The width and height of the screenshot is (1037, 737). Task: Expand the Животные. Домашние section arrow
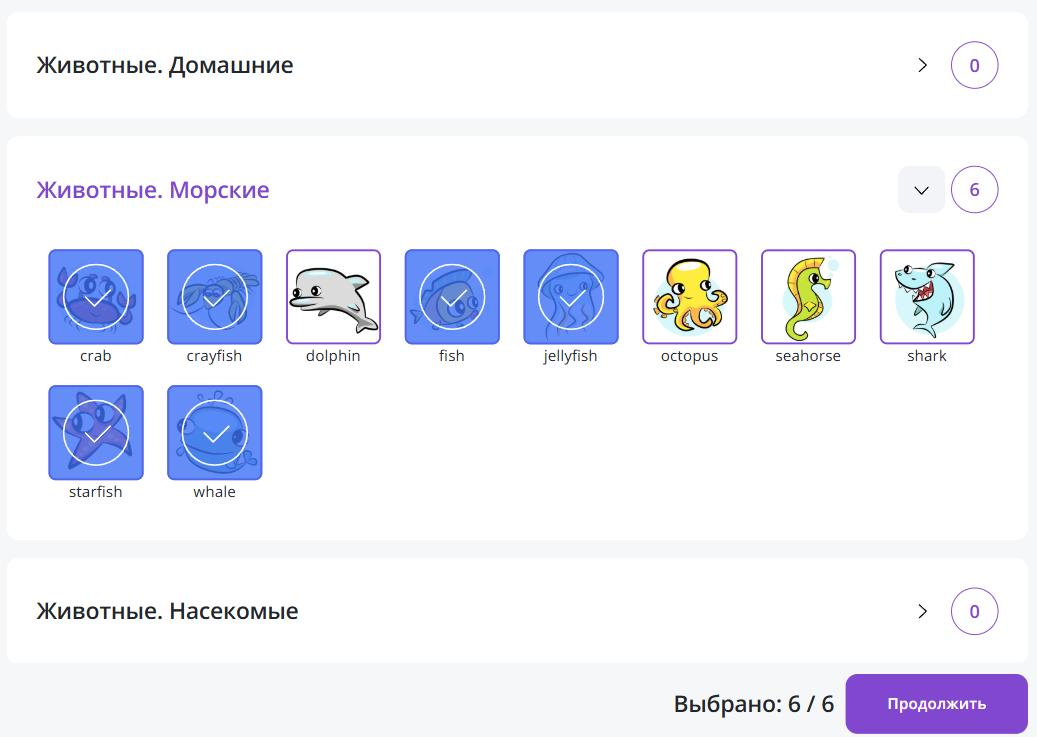[x=922, y=65]
